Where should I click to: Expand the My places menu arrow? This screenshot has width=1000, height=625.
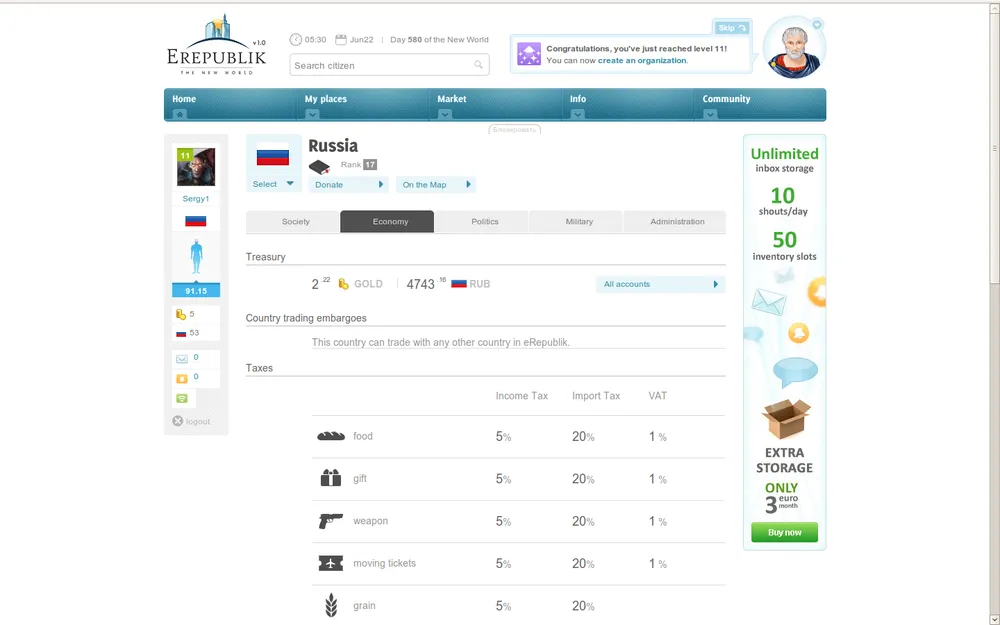coord(312,114)
